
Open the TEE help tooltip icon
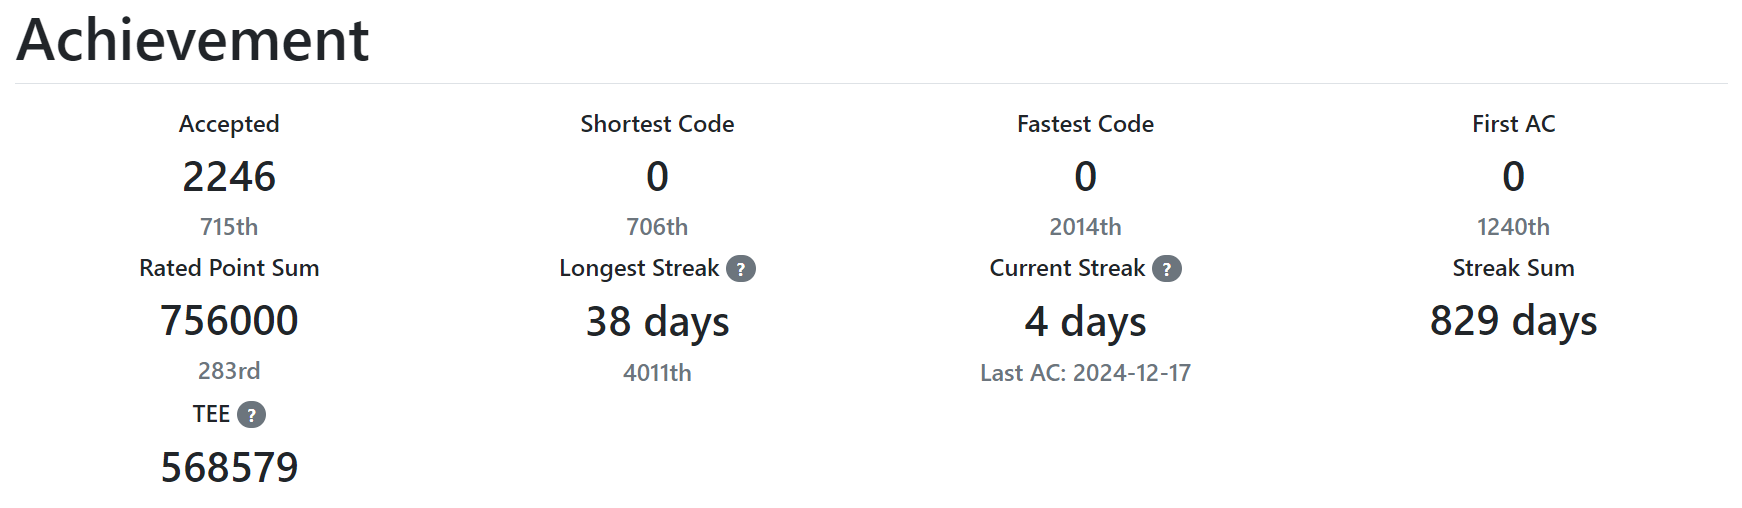[252, 415]
